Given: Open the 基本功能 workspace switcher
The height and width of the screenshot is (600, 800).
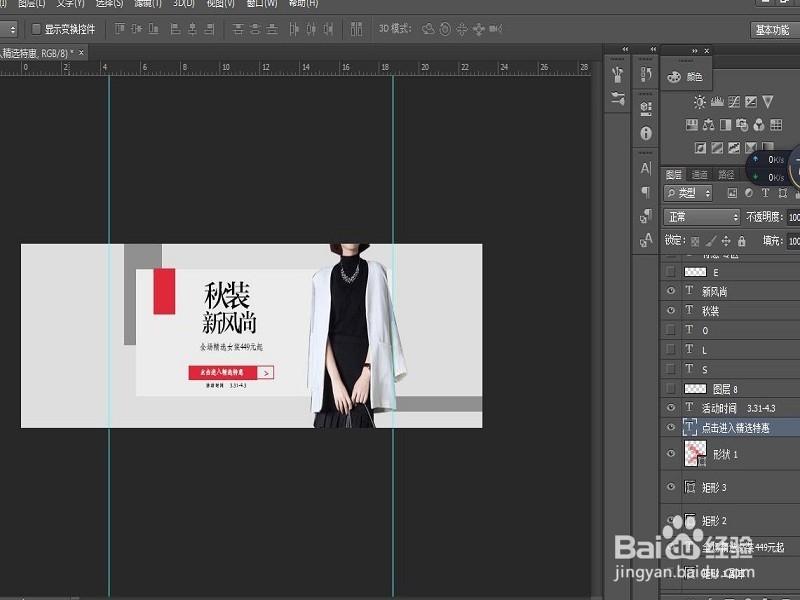Looking at the screenshot, I should [770, 30].
